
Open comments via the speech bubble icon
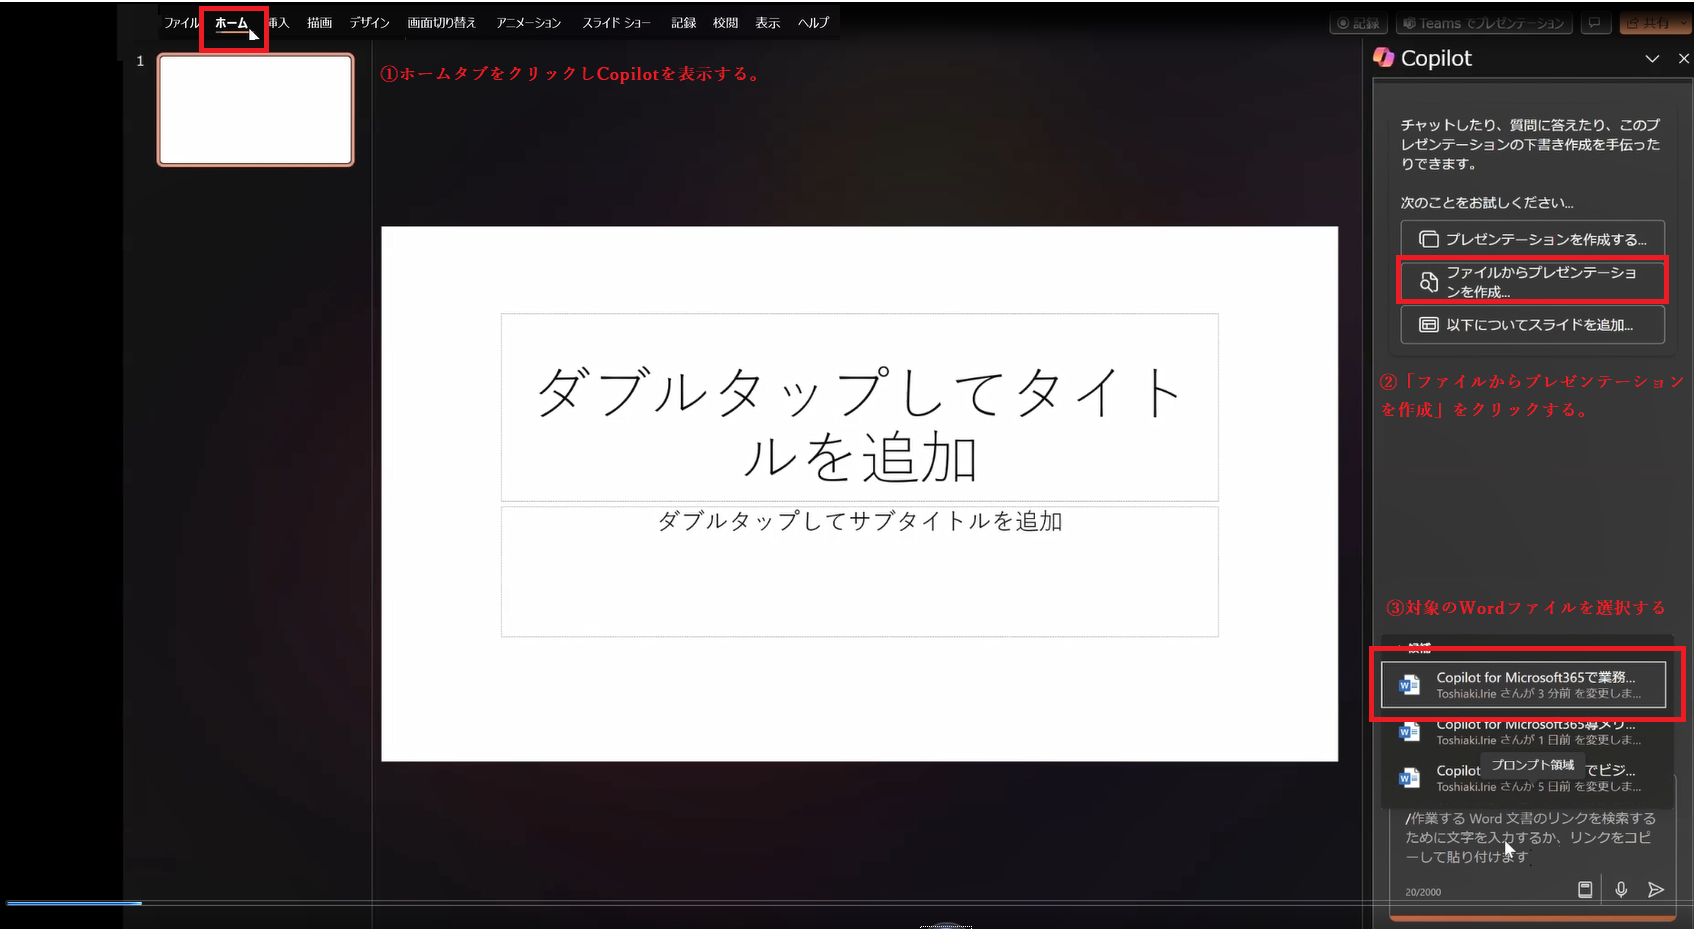[1596, 23]
